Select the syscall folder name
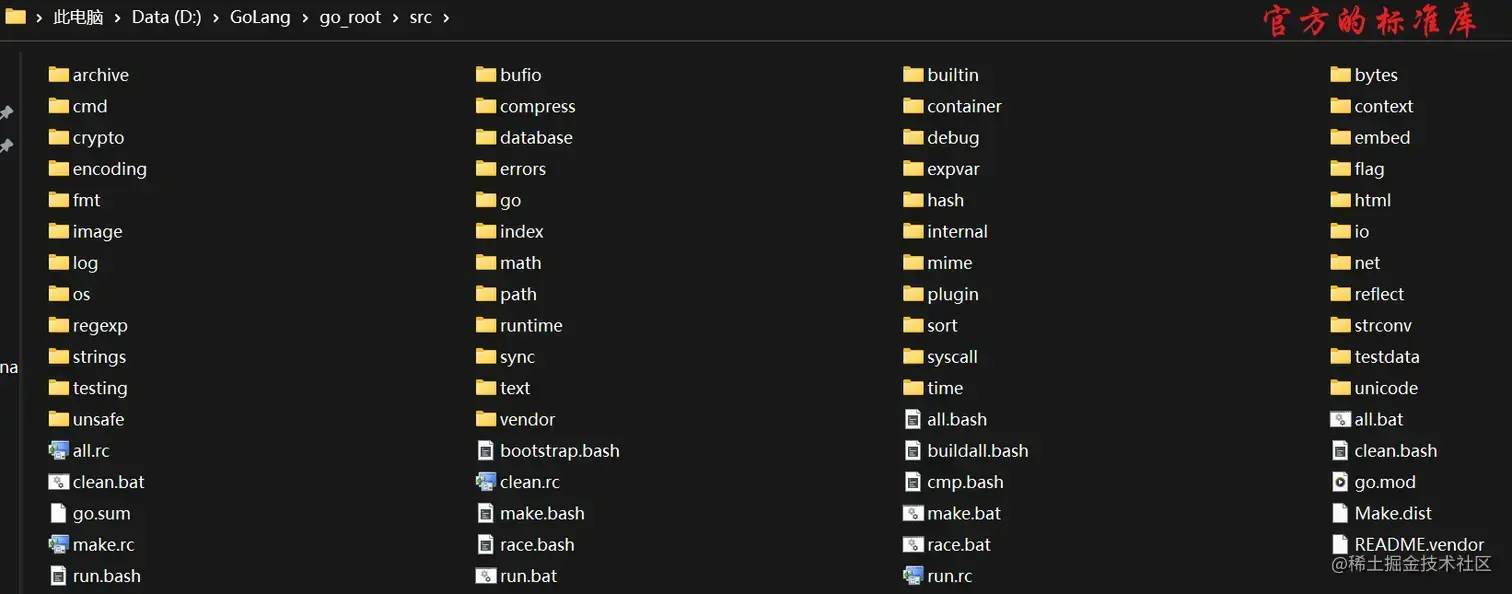The height and width of the screenshot is (594, 1512). tap(952, 357)
